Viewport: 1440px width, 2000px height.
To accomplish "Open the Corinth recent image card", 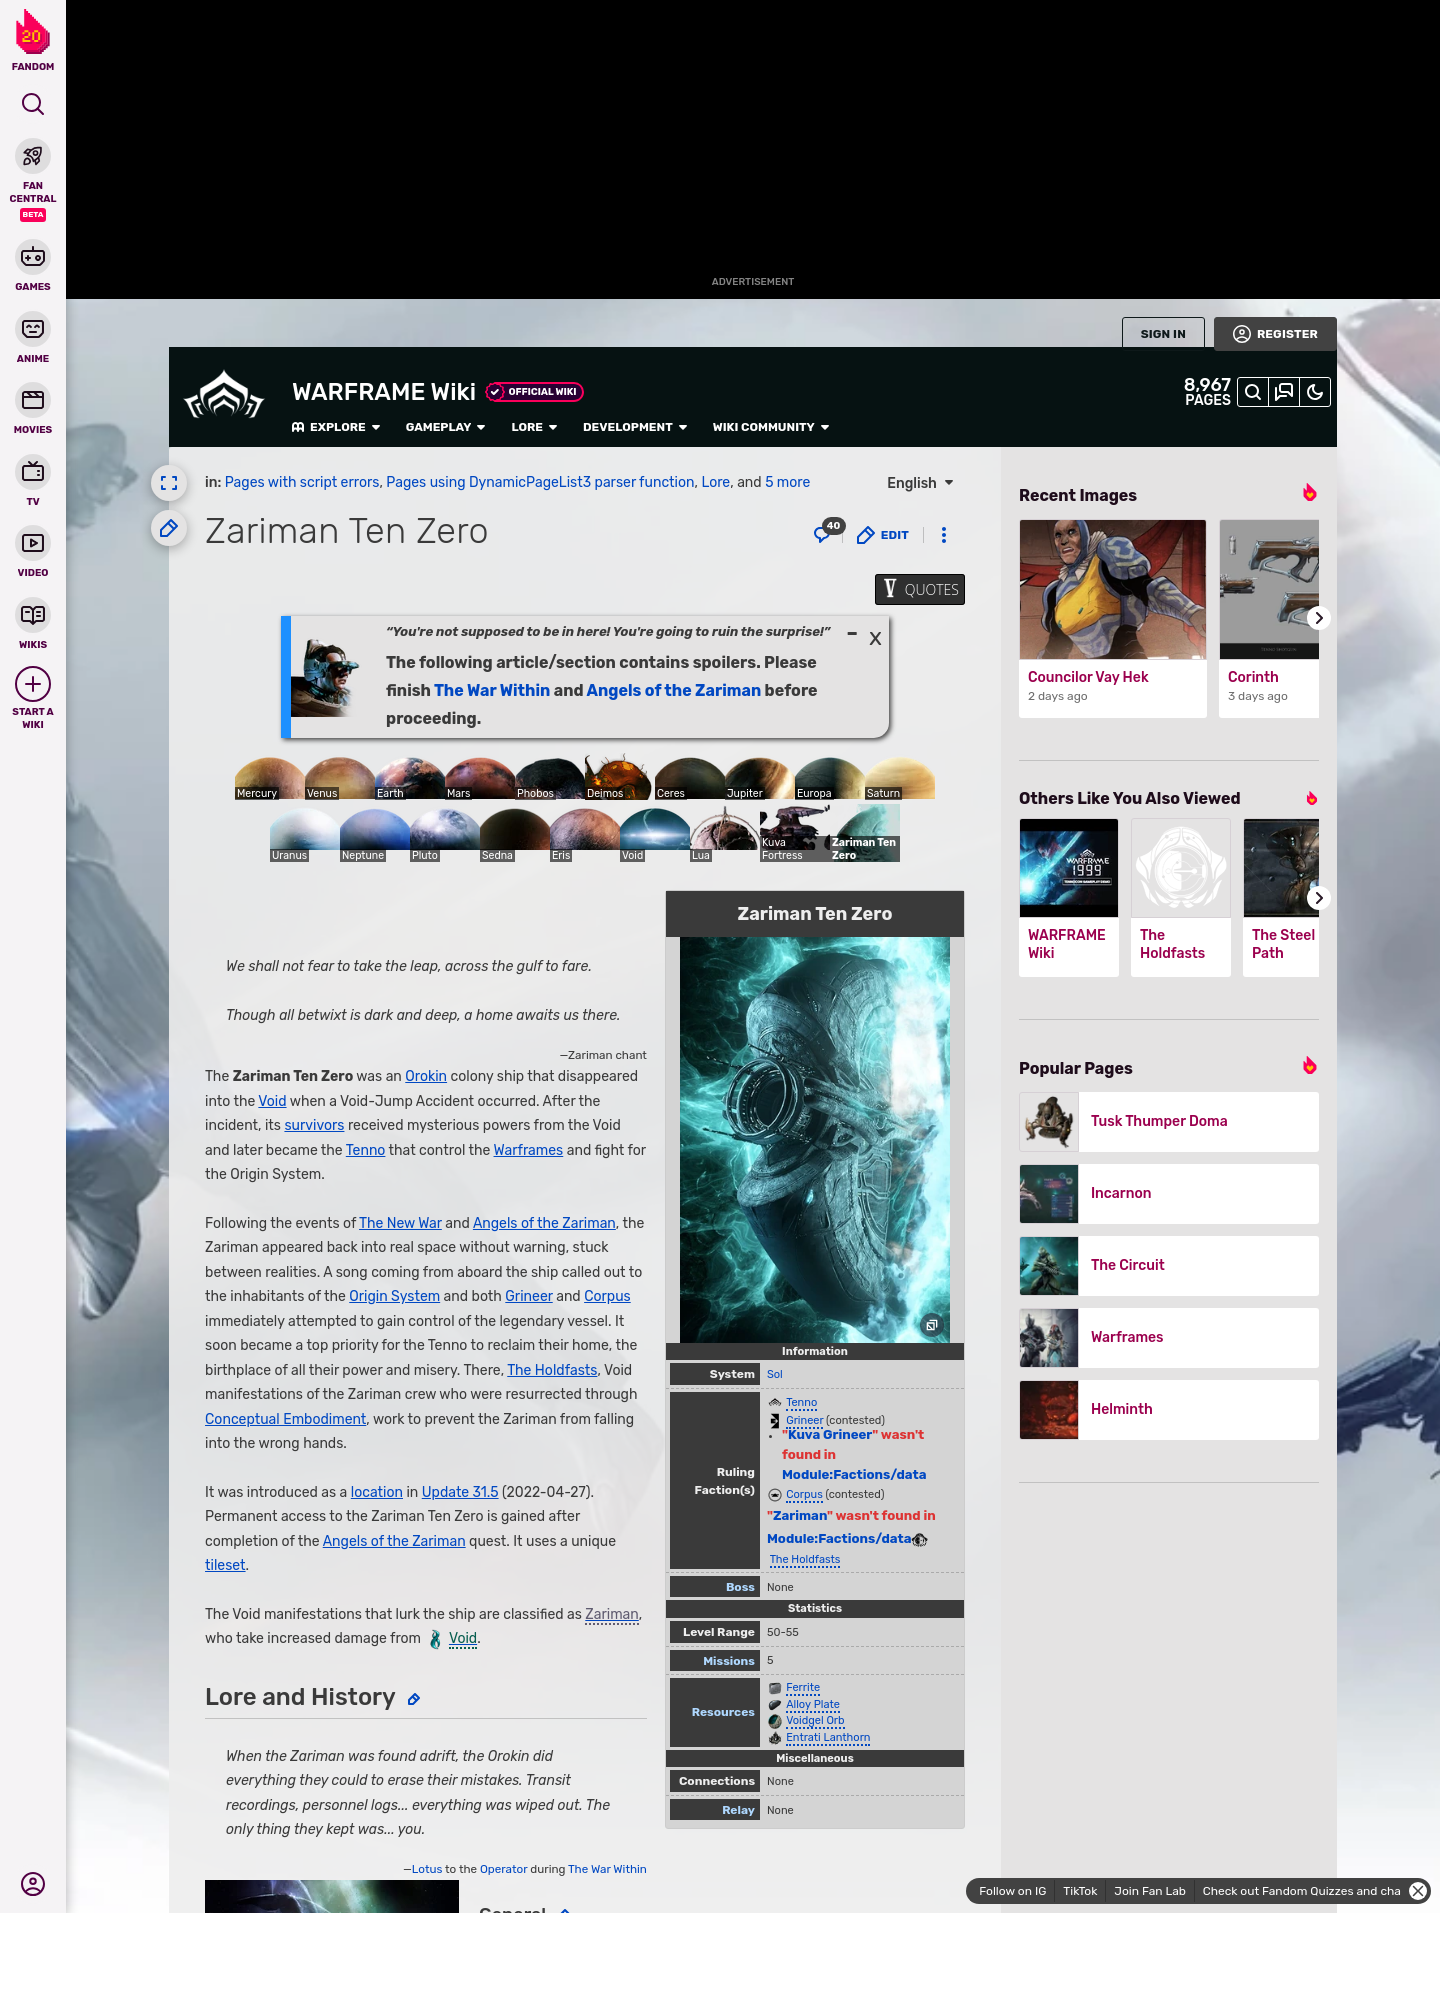I will coord(1269,618).
